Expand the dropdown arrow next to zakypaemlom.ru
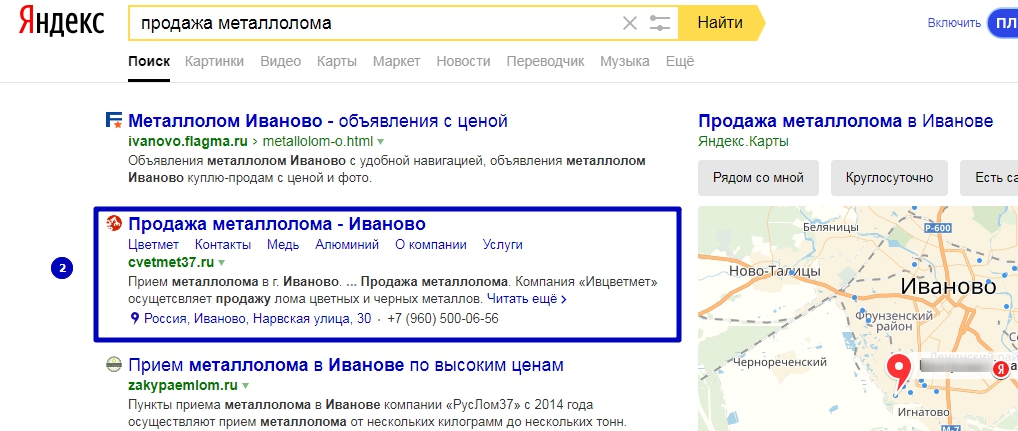The image size is (1018, 431). (x=245, y=386)
